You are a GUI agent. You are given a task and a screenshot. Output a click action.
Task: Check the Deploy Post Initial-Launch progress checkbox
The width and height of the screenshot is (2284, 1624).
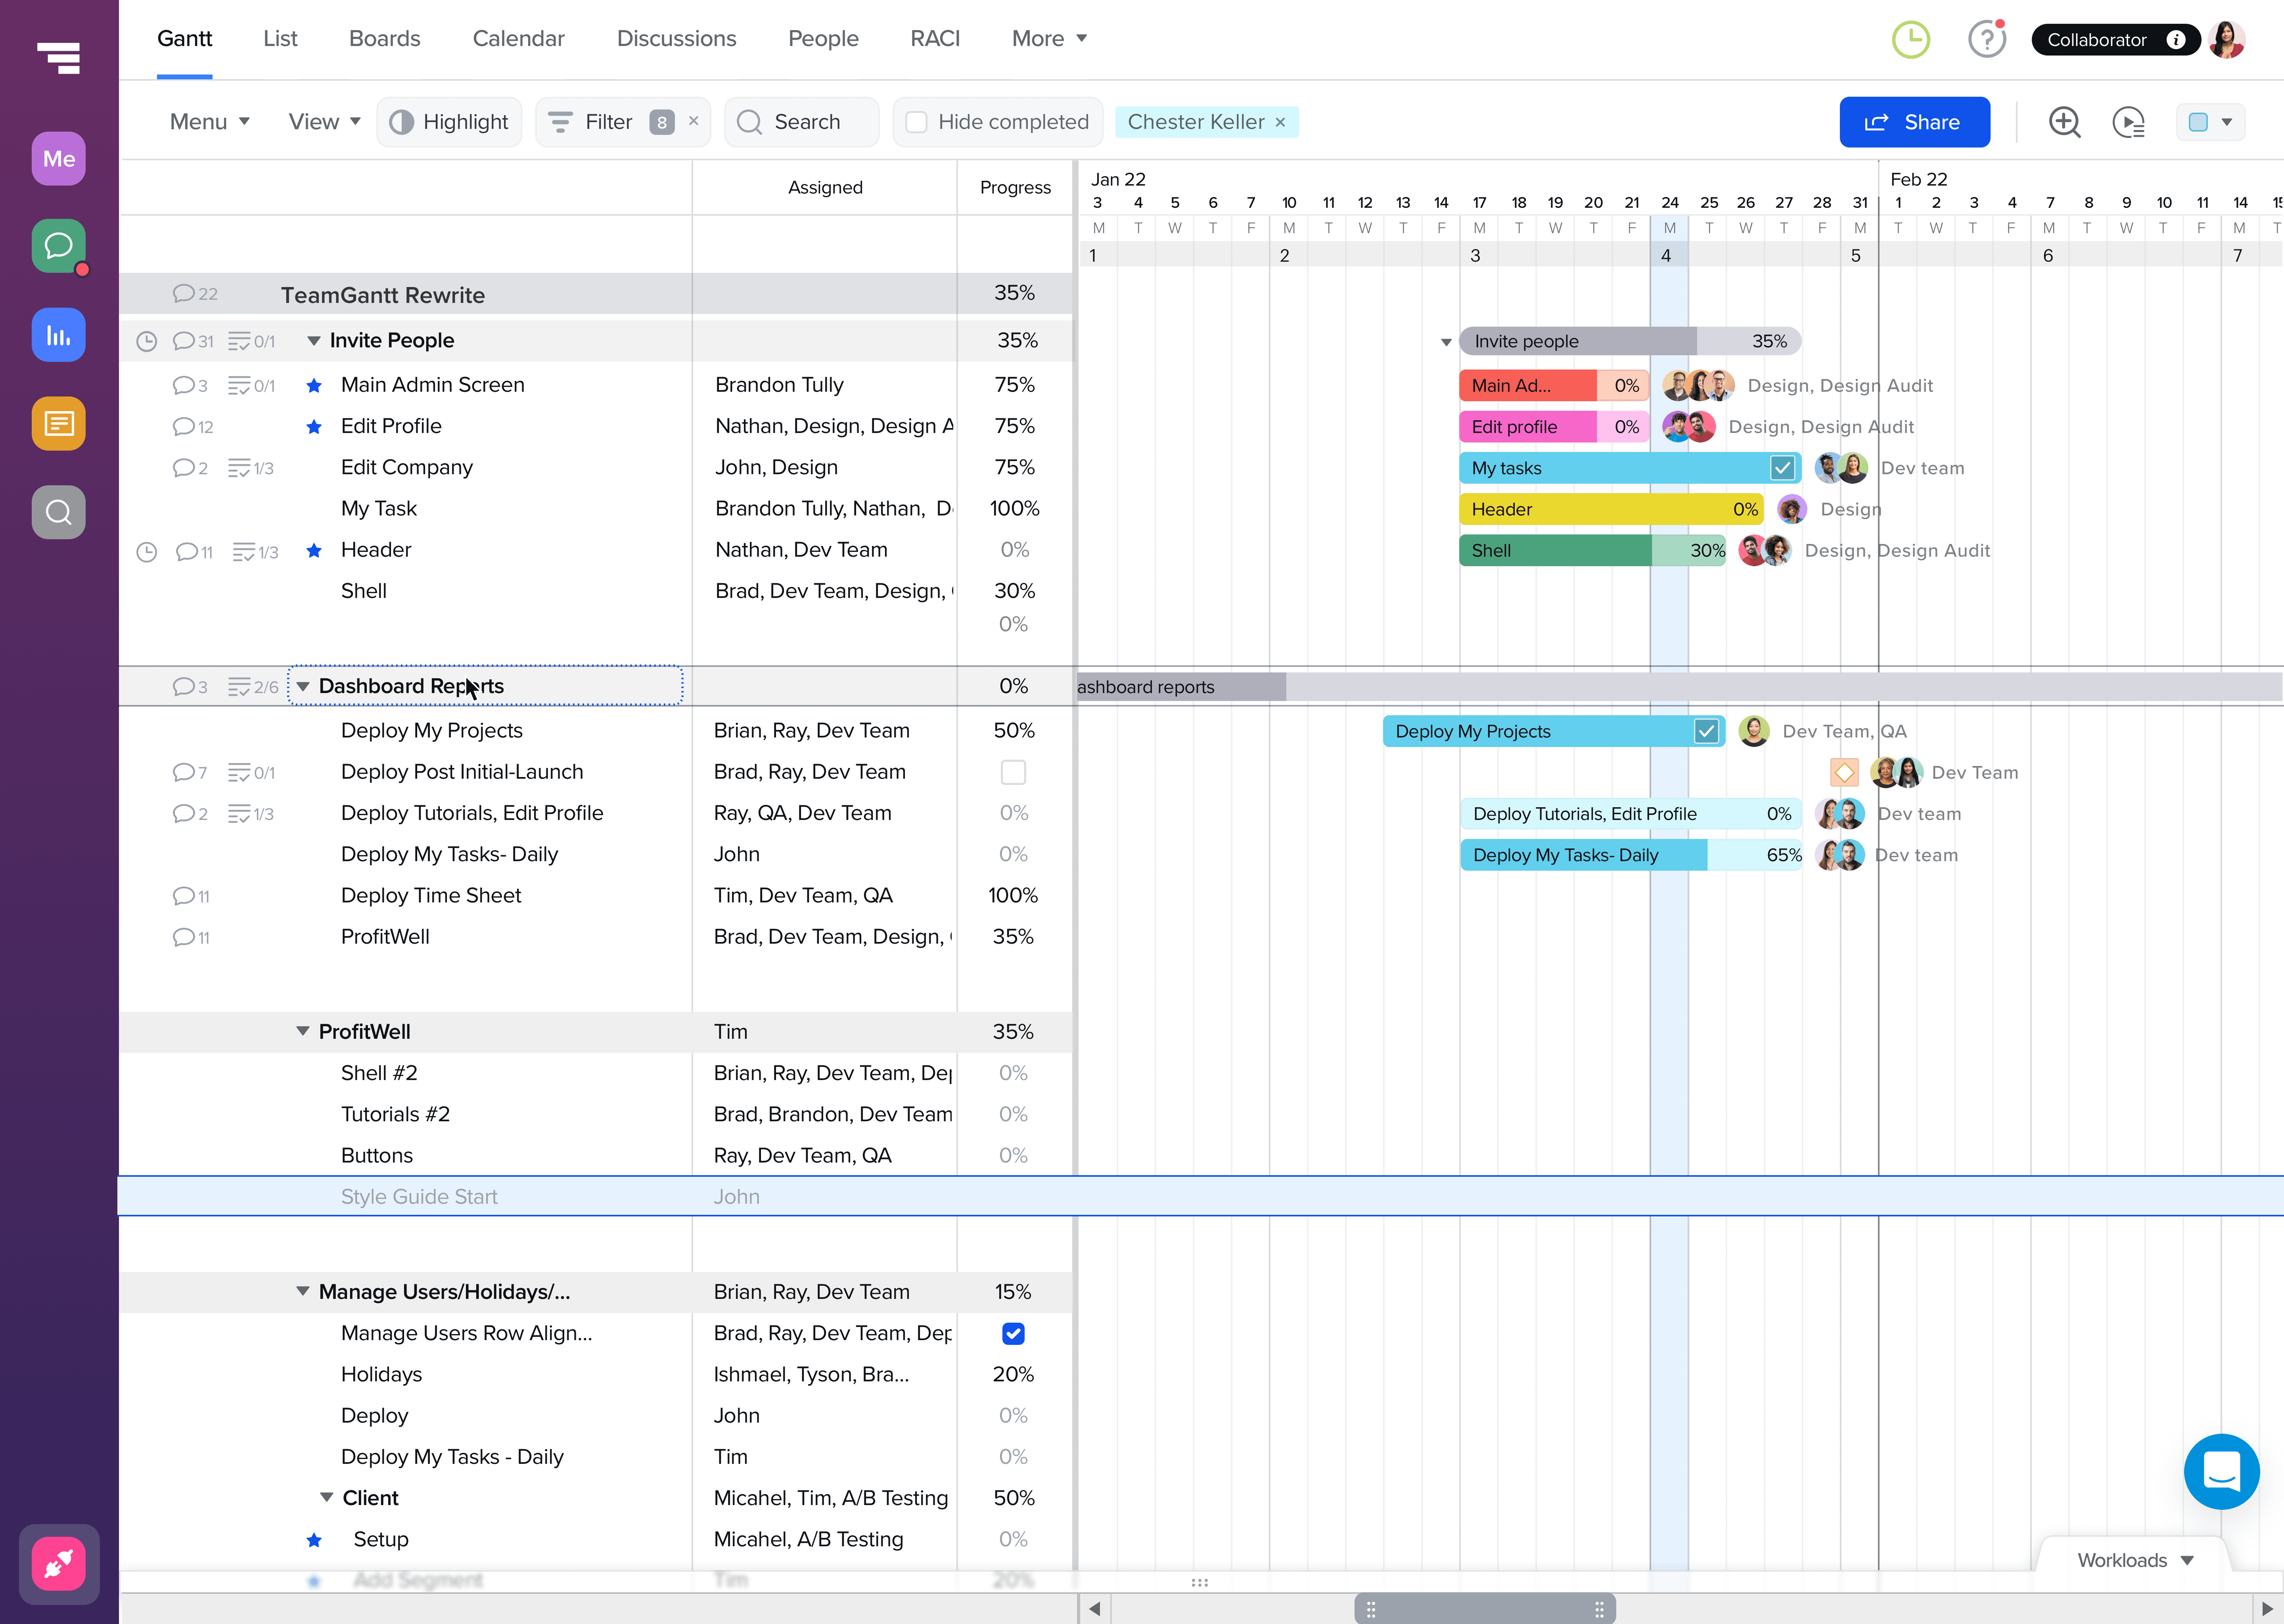[x=1013, y=772]
